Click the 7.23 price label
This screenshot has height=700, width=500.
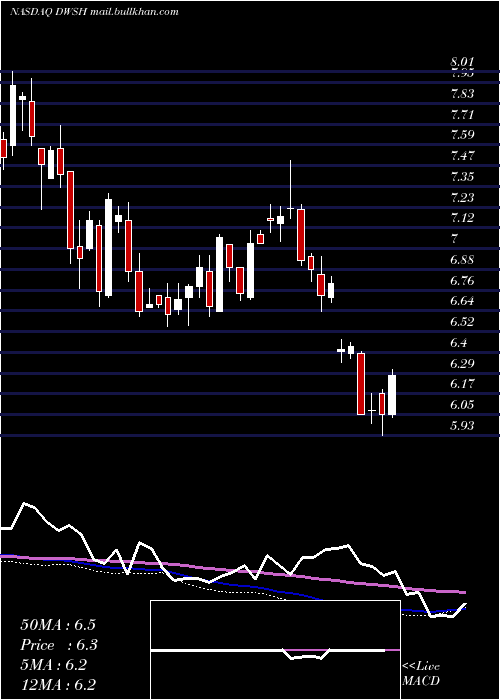[462, 197]
